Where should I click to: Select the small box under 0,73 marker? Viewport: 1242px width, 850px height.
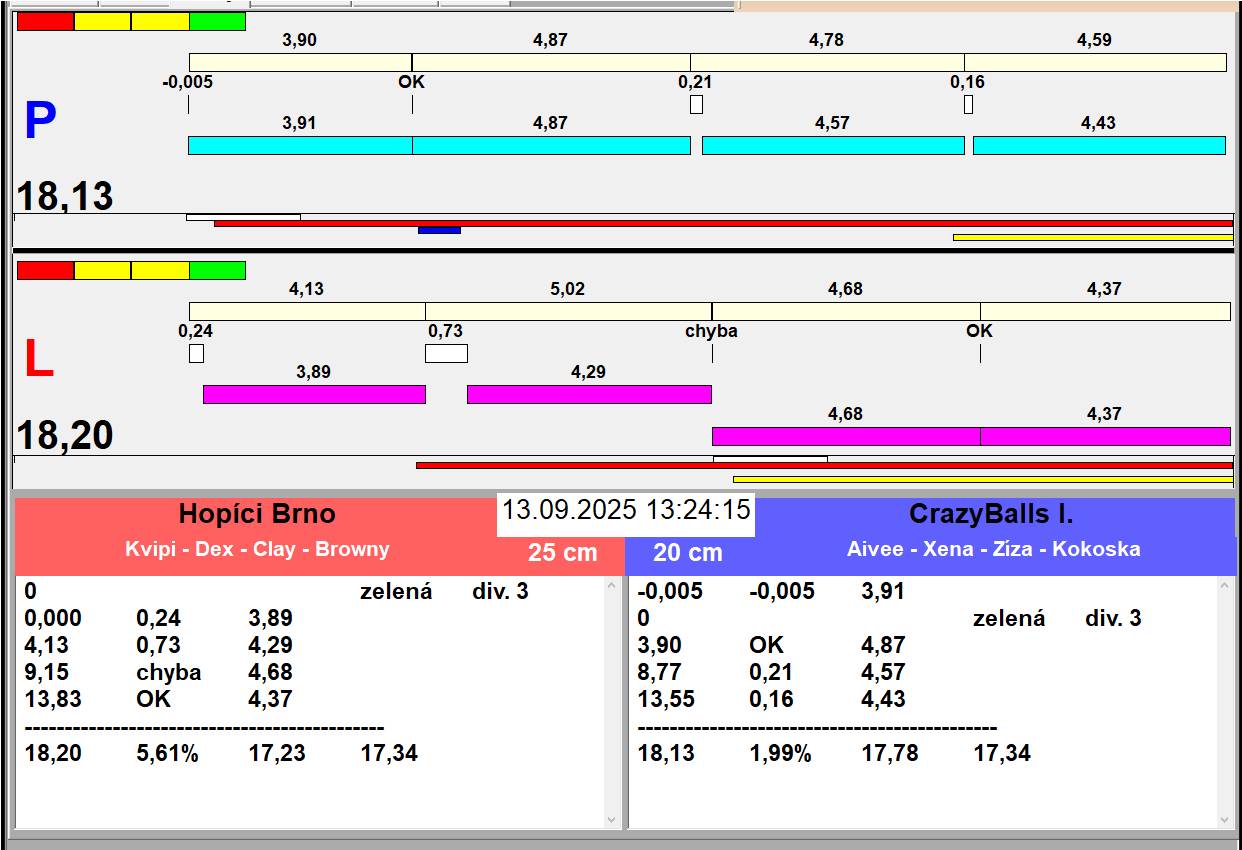[446, 353]
